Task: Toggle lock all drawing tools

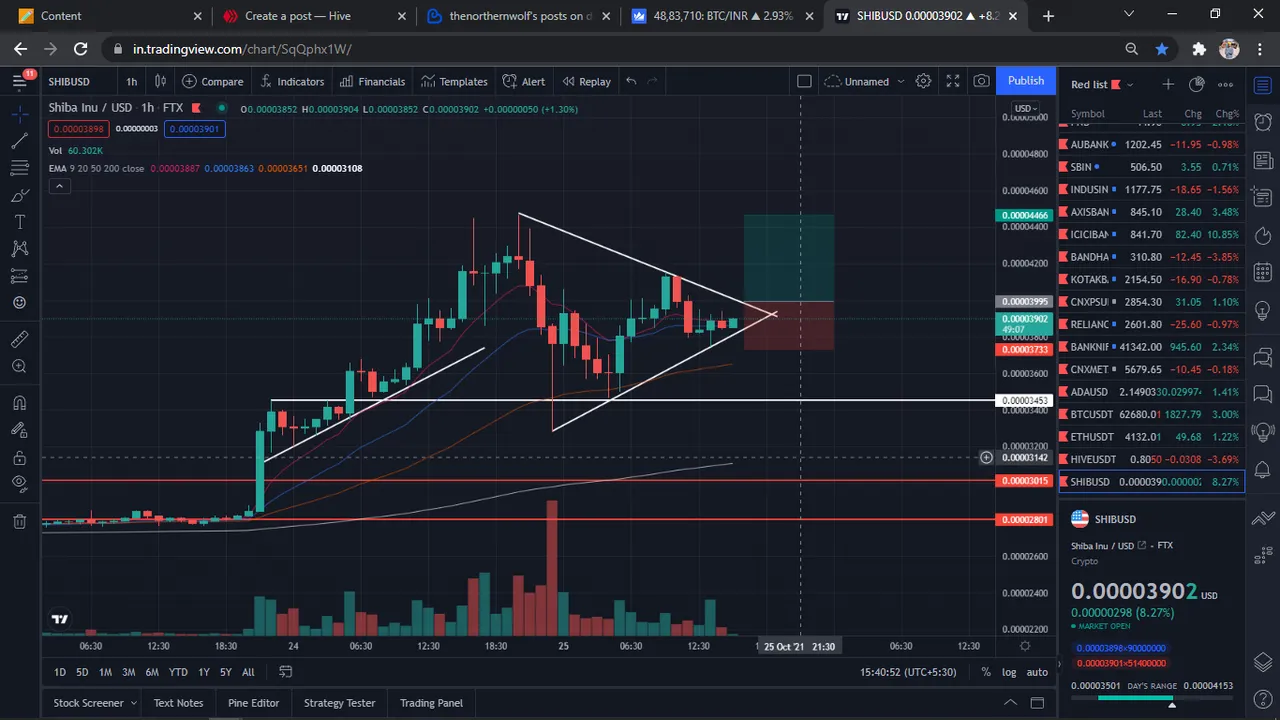Action: pos(20,457)
